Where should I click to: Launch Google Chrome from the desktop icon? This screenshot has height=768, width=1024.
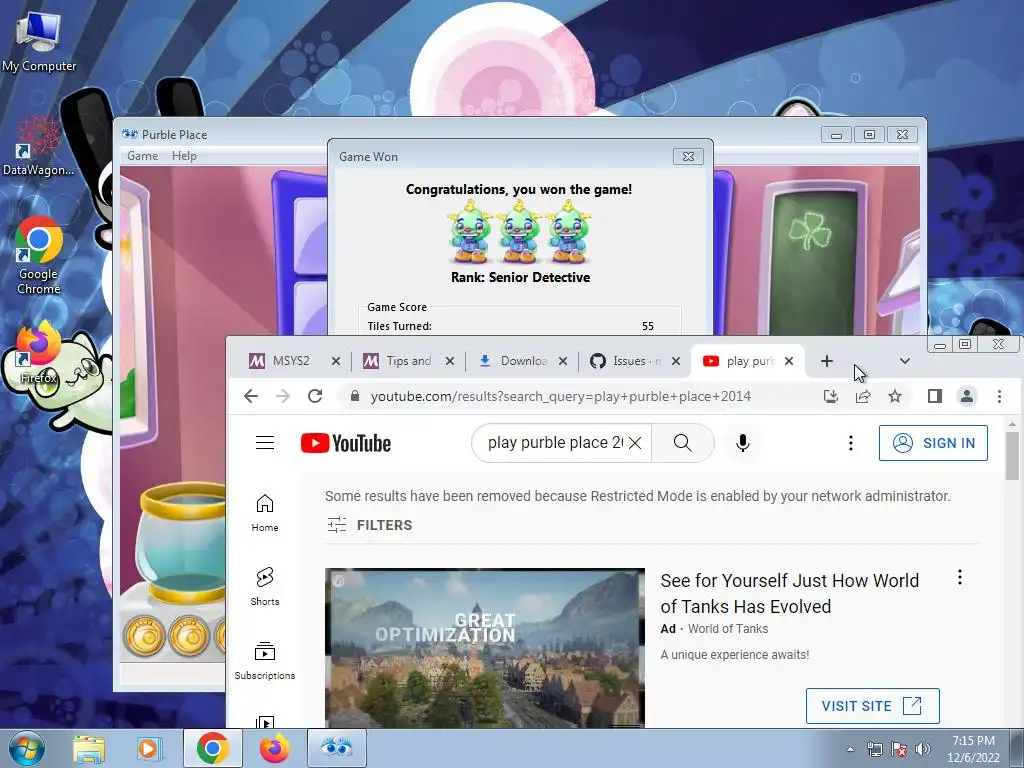tap(39, 255)
